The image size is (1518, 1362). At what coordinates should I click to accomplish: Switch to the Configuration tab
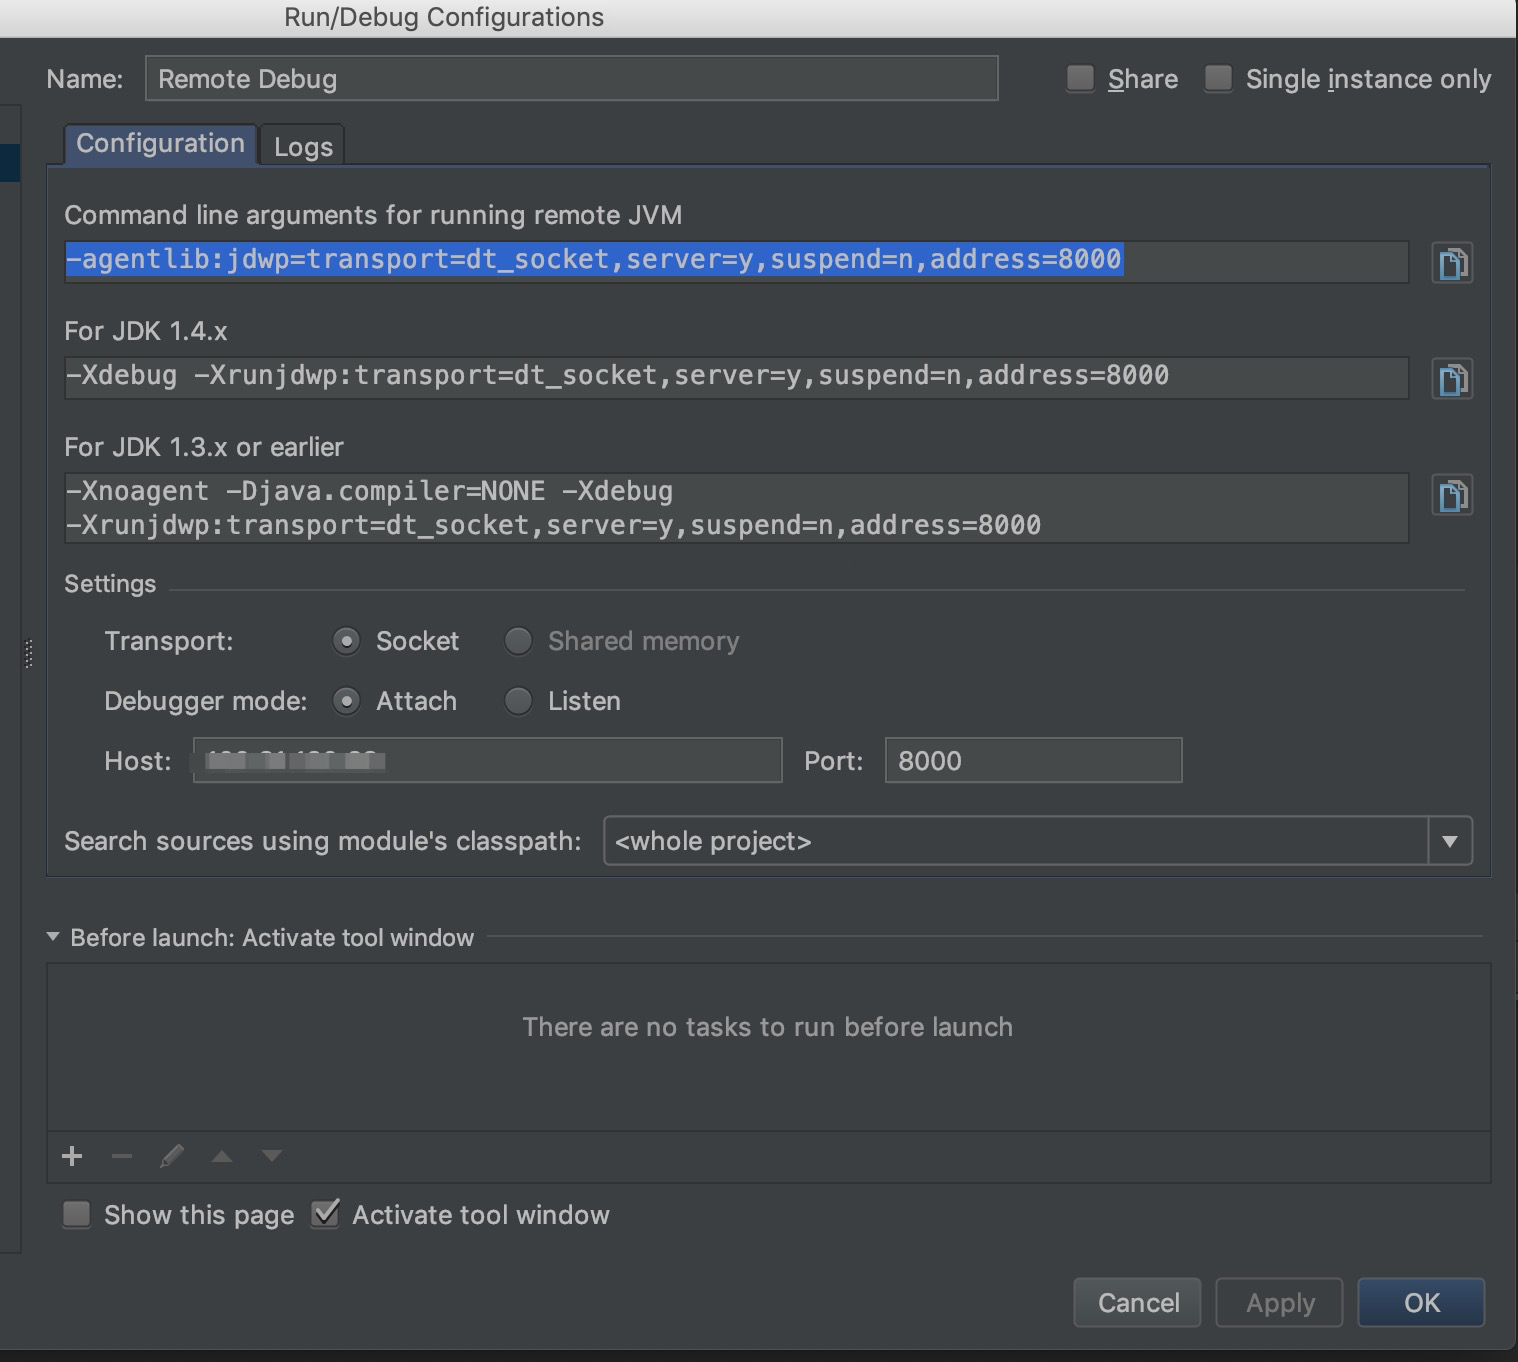[160, 143]
